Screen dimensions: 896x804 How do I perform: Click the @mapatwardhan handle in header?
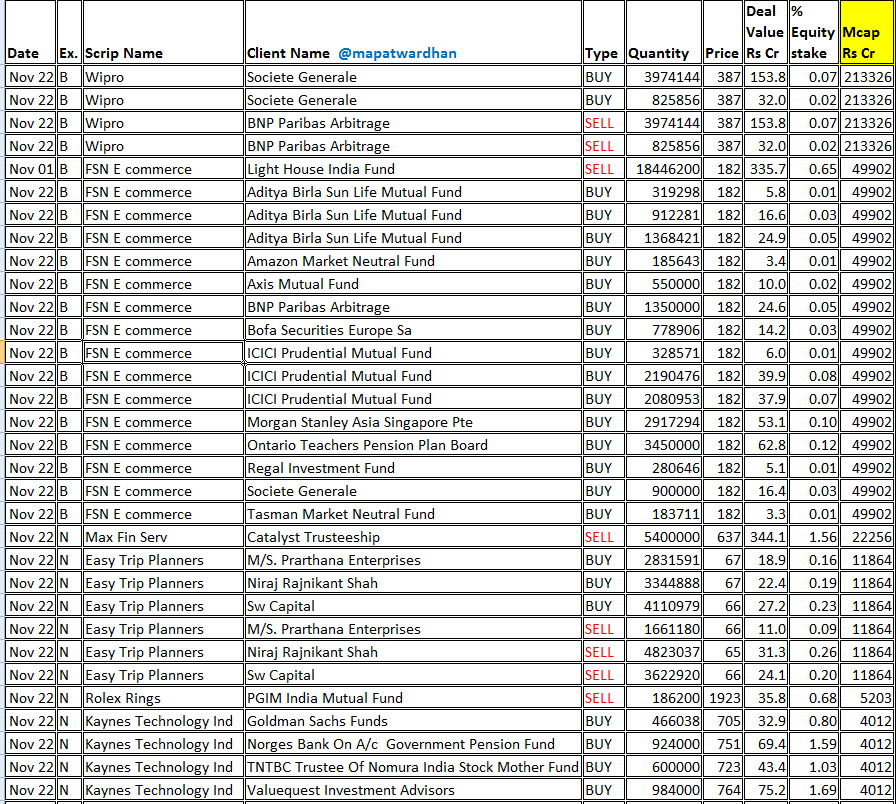click(397, 54)
